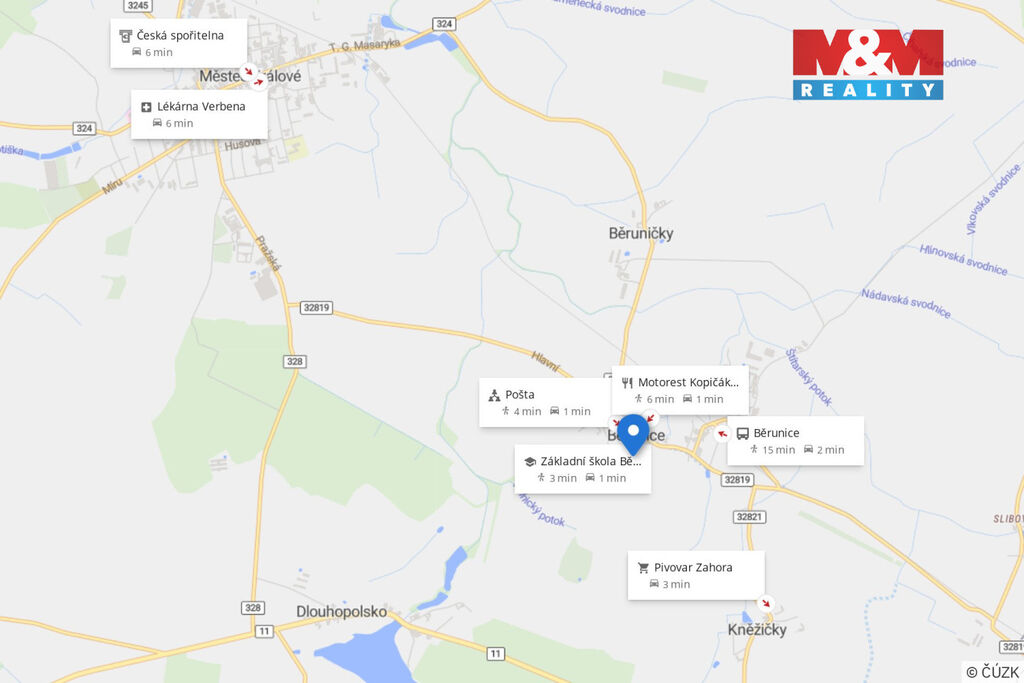The width and height of the screenshot is (1024, 683).
Task: Click the Kněžičky village label
Action: (x=757, y=629)
